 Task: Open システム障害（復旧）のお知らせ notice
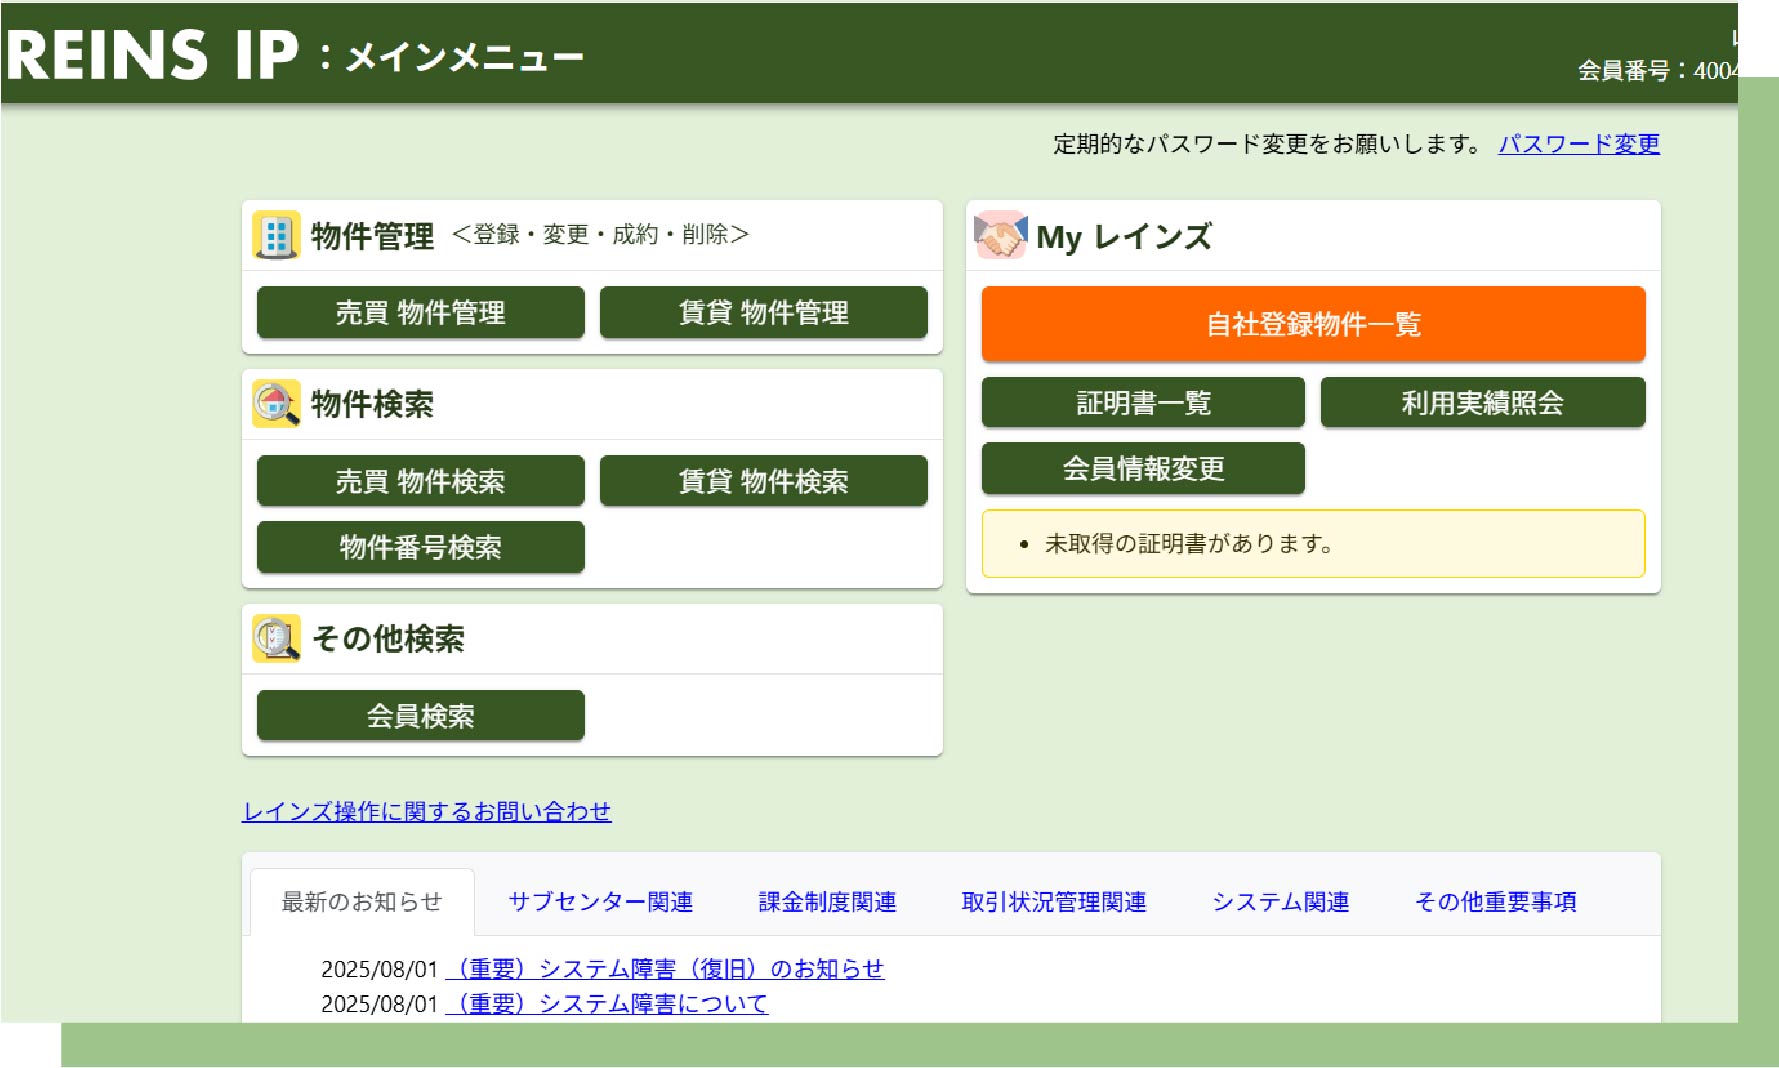coord(665,969)
